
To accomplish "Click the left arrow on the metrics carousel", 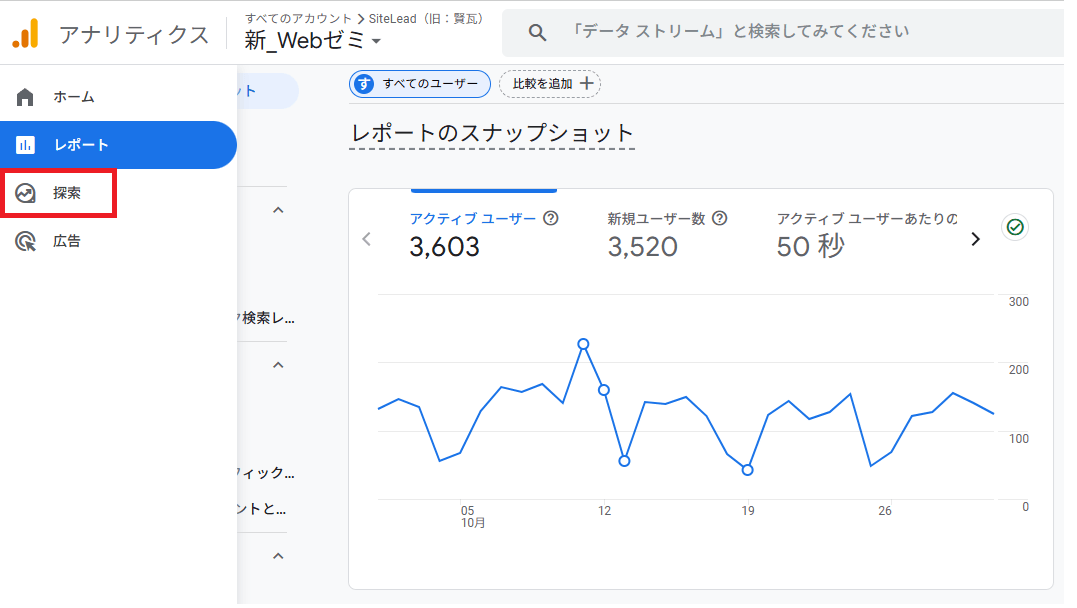I will (x=366, y=239).
